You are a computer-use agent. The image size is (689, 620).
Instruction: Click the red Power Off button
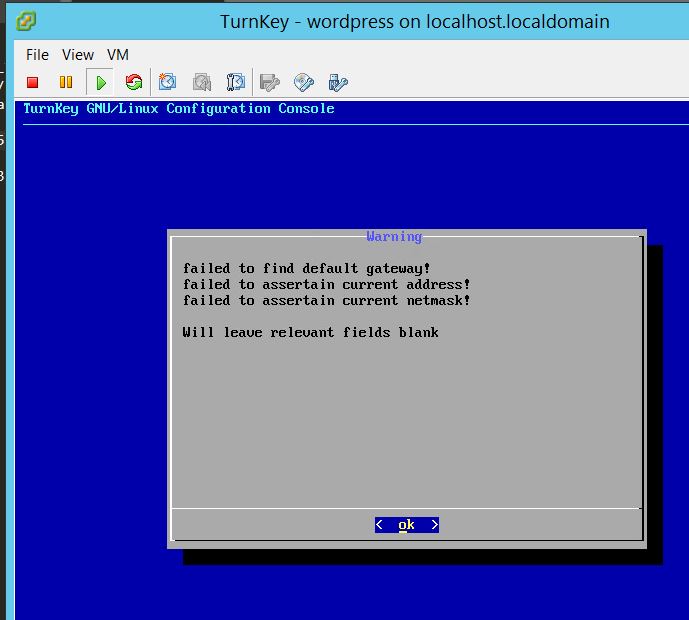coord(33,83)
